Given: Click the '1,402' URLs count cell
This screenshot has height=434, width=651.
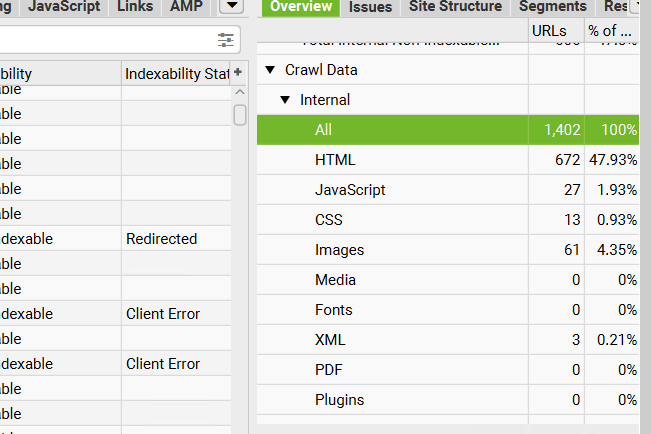Looking at the screenshot, I should click(556, 130).
